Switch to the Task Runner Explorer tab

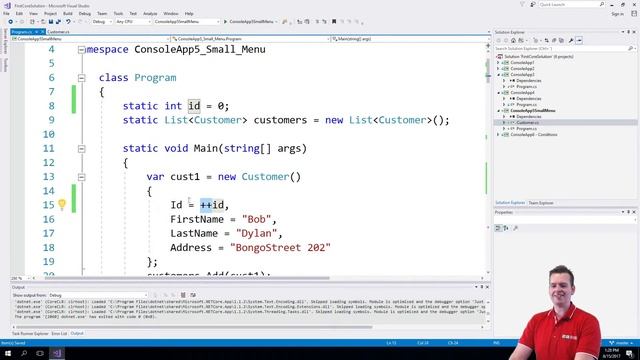tap(30, 333)
